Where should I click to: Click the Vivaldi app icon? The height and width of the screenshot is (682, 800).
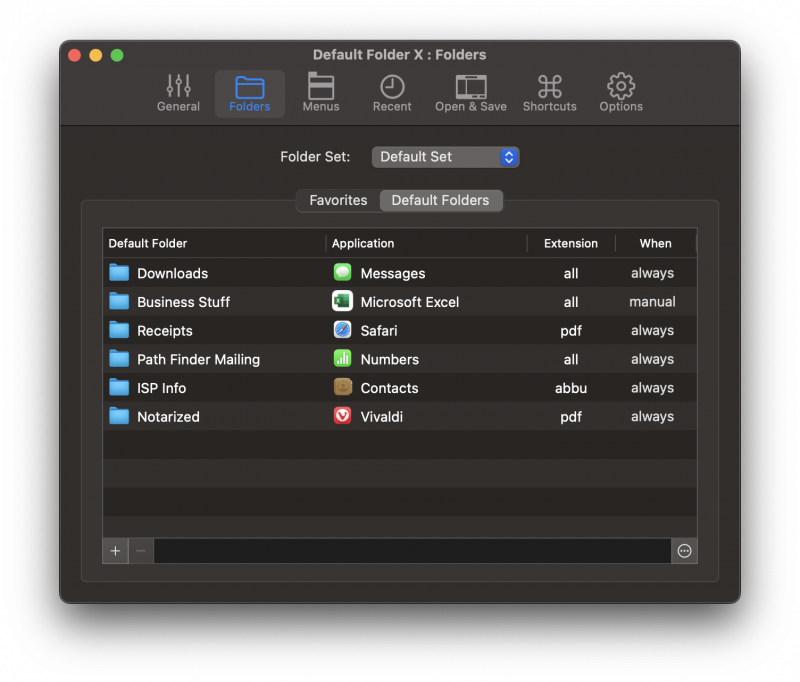(342, 416)
